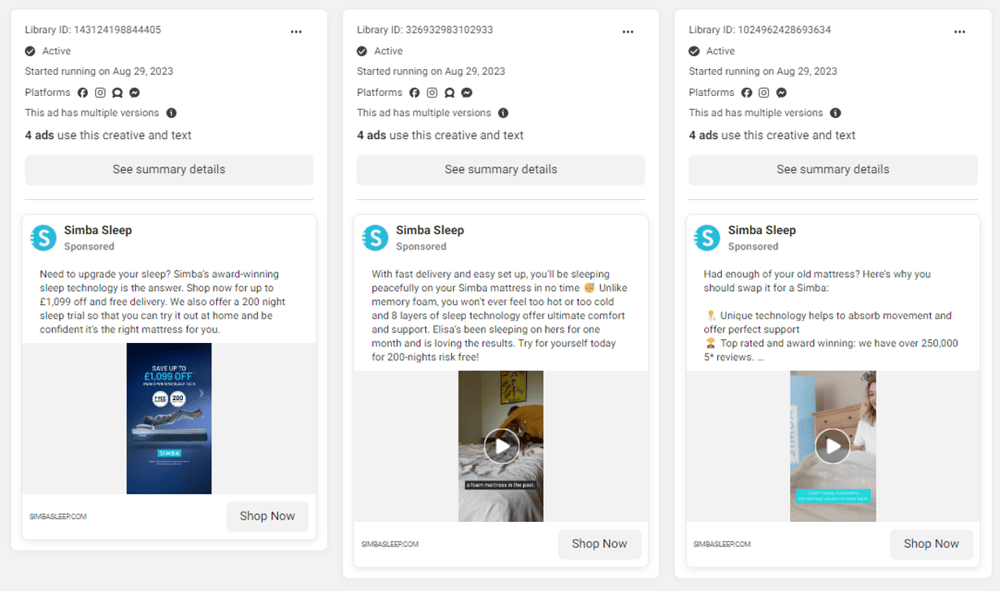Play the middle ad's bedroom video
Viewport: 1000px width, 591px height.
coord(501,446)
